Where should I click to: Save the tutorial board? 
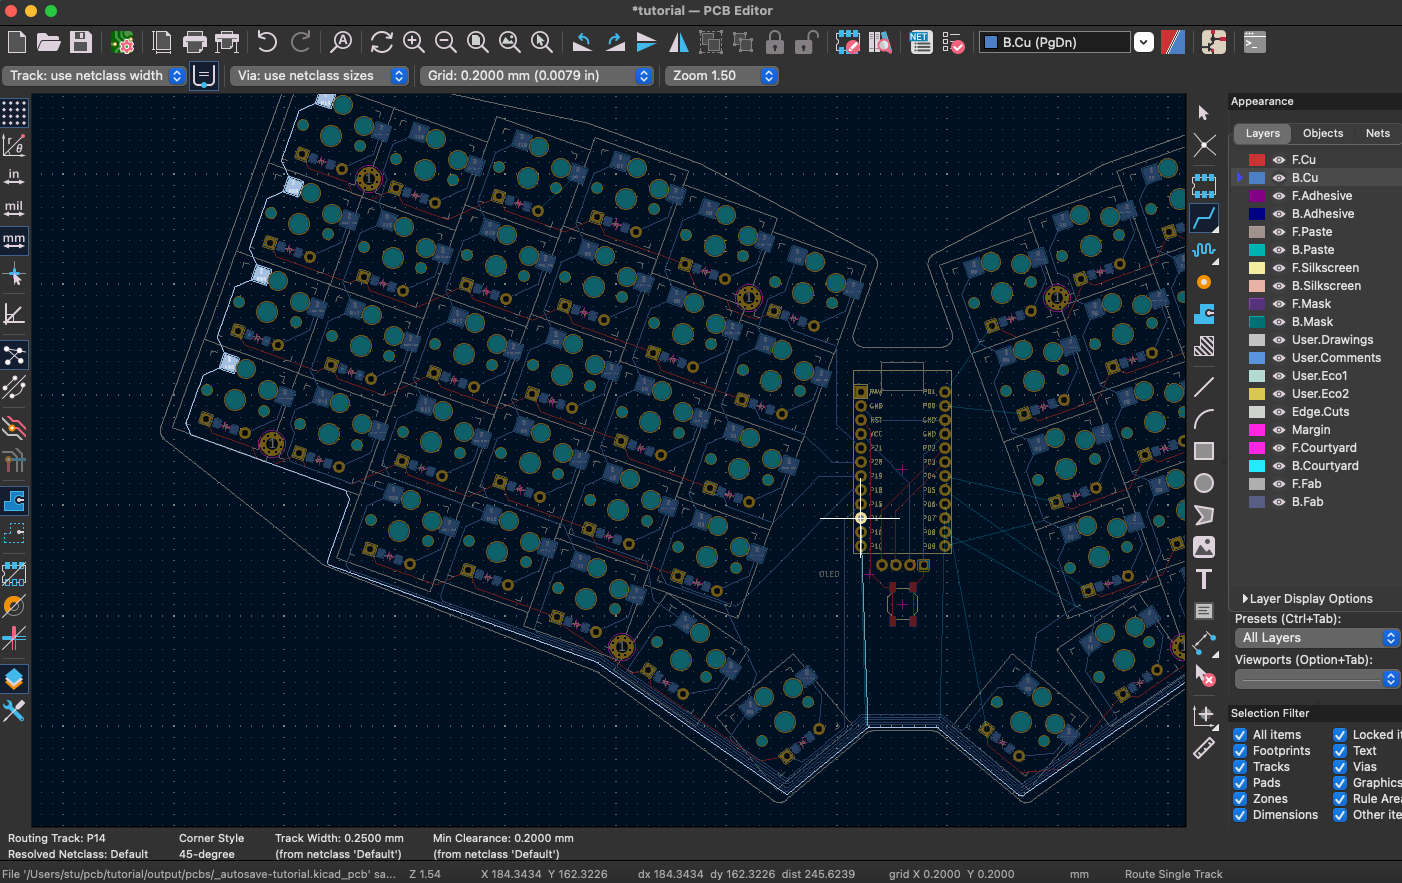(x=80, y=42)
